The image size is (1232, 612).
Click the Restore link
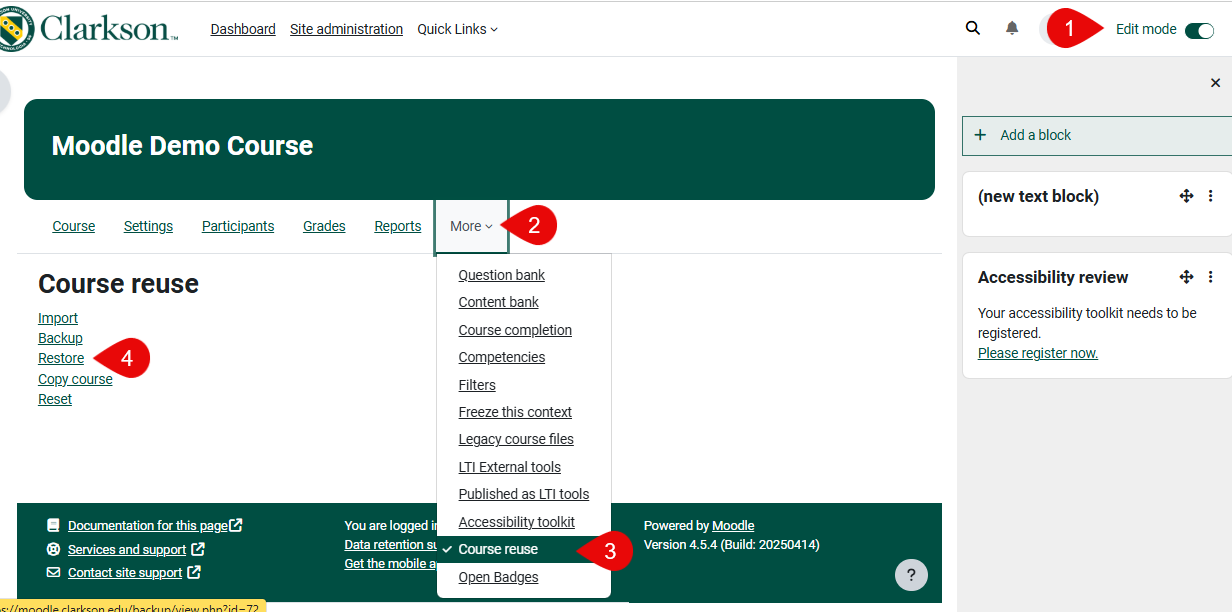coord(61,358)
